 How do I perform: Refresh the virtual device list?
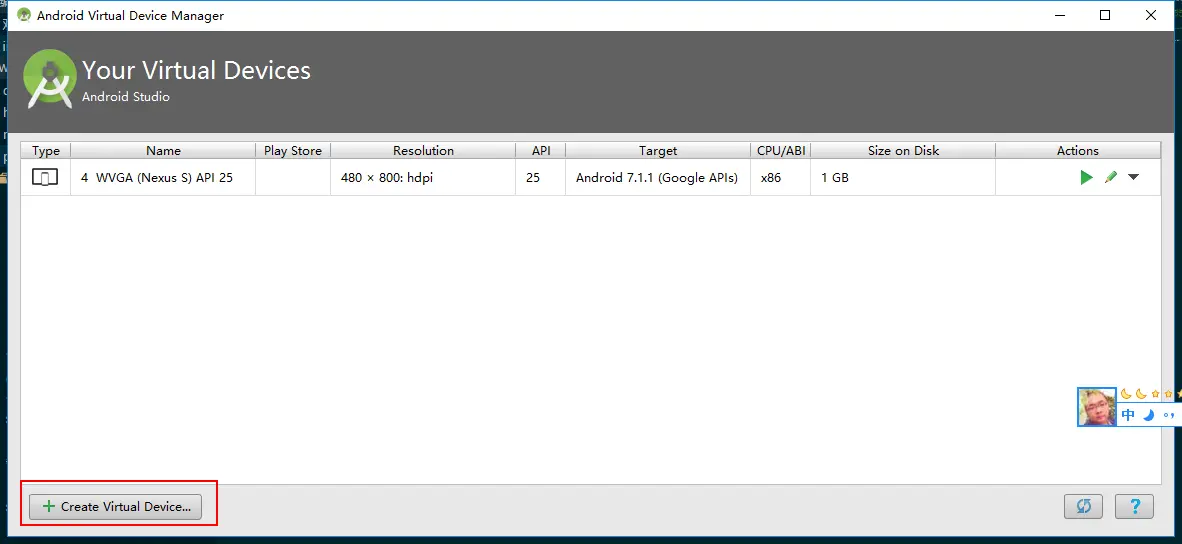point(1083,506)
